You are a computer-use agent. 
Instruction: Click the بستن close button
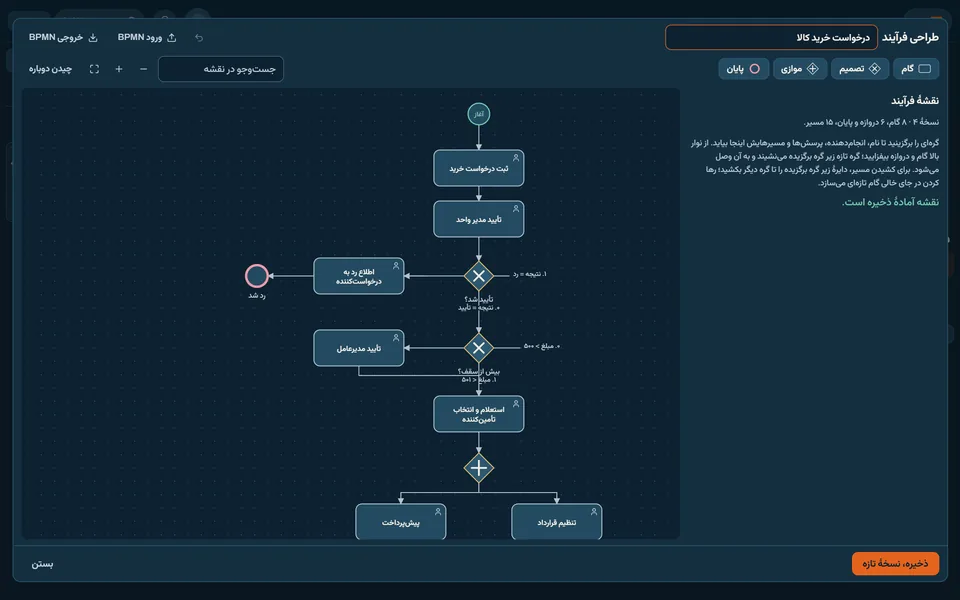pos(42,564)
